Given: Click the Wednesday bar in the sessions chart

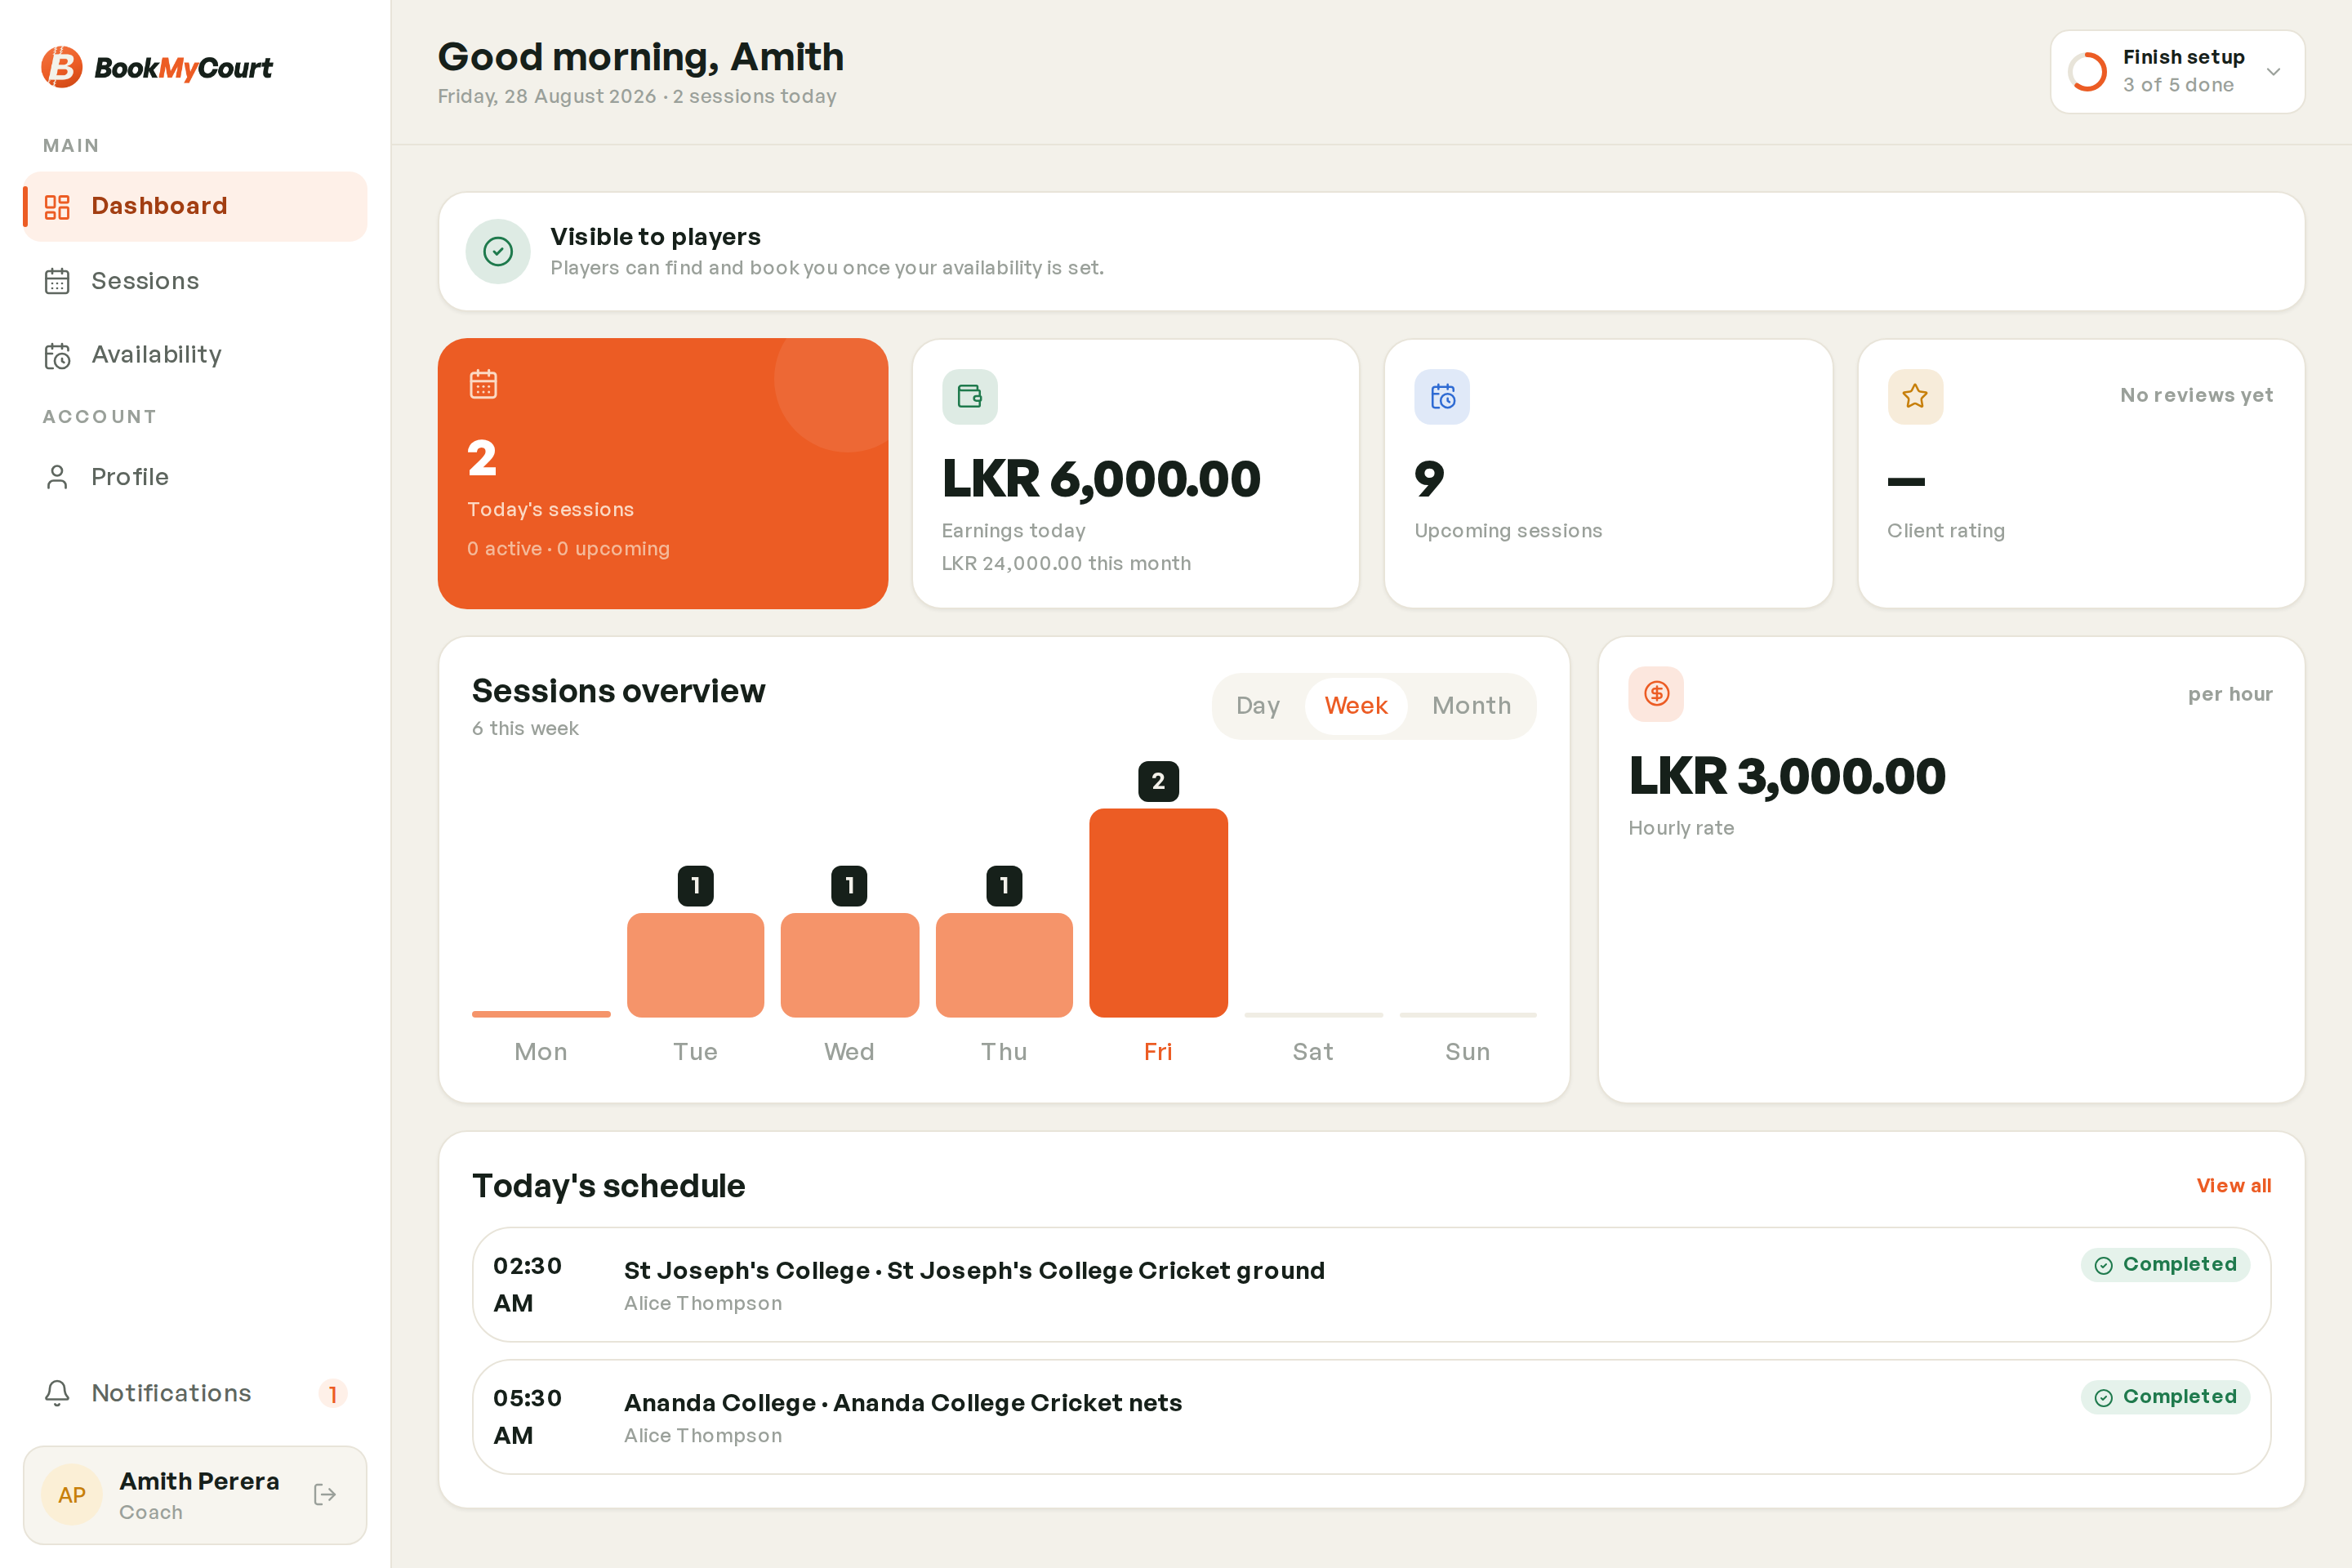Looking at the screenshot, I should (x=849, y=965).
